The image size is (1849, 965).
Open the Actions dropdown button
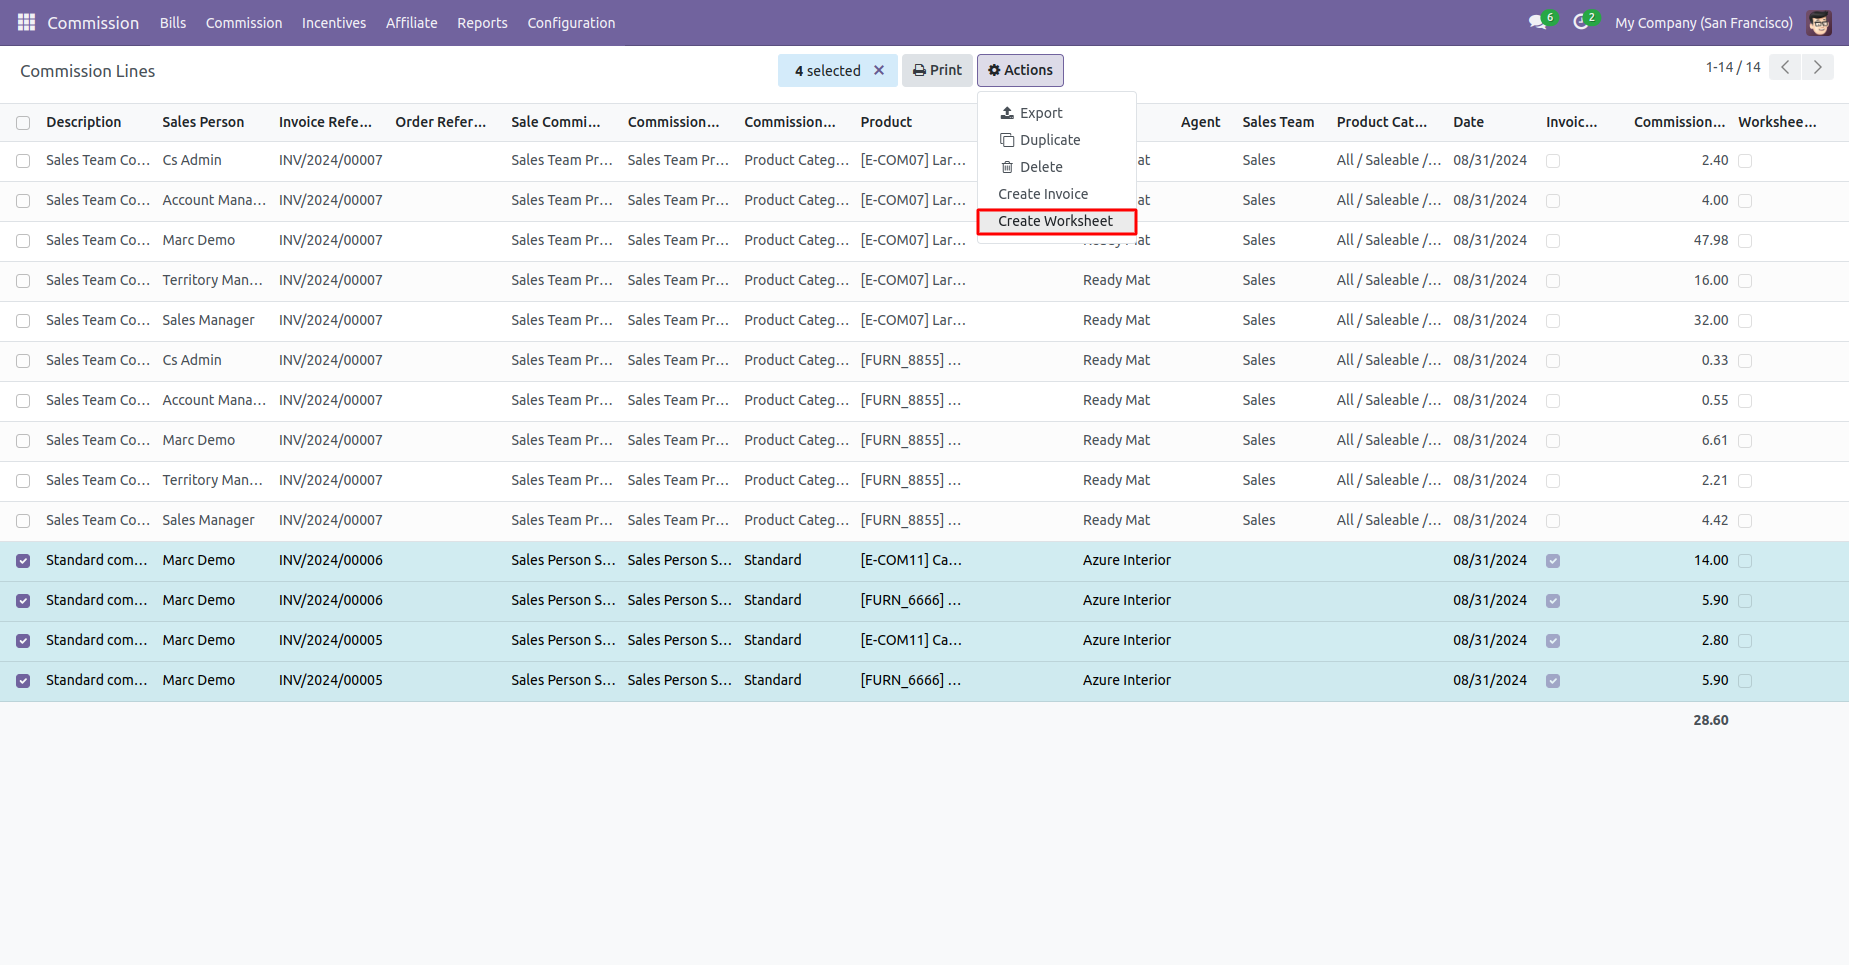coord(1020,70)
